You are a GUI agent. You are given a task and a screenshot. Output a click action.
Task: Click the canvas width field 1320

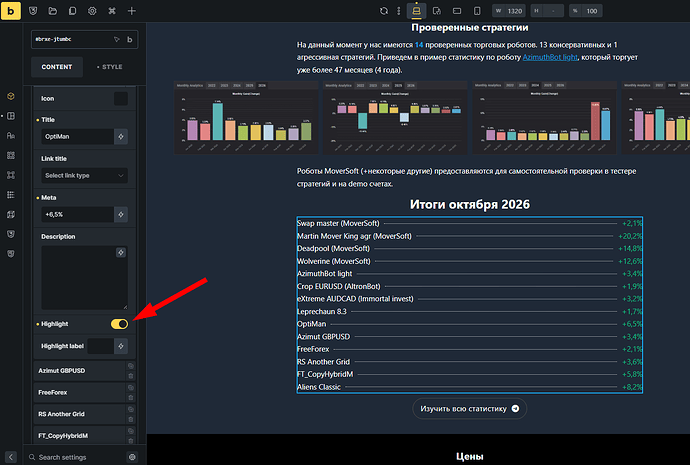(509, 11)
